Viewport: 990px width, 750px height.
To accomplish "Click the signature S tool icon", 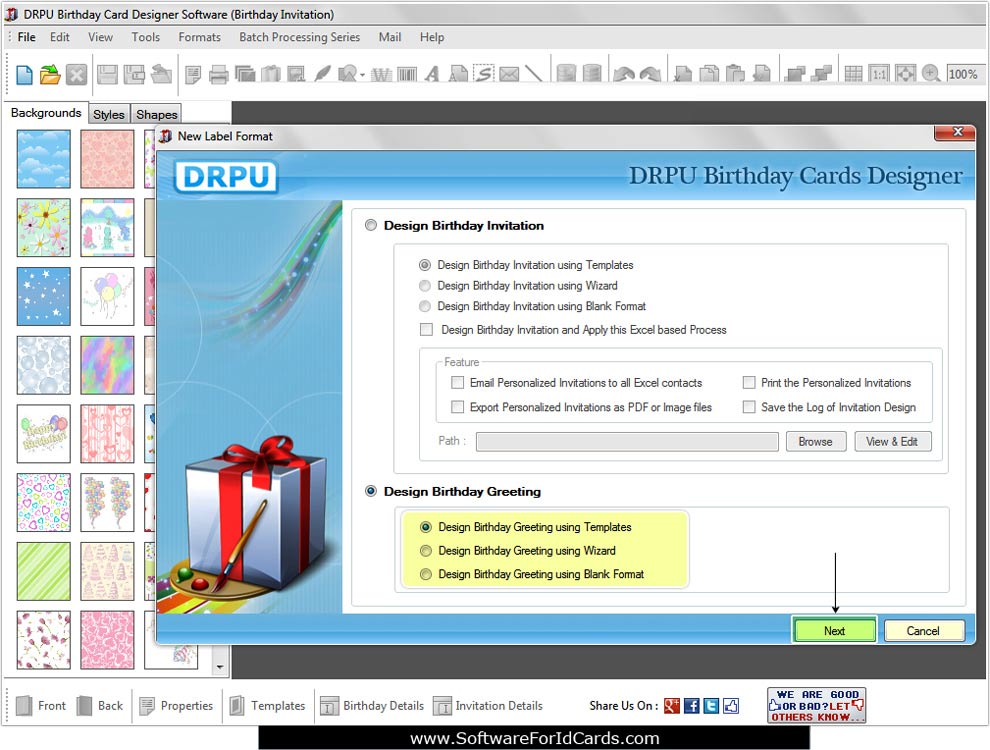I will [x=484, y=74].
